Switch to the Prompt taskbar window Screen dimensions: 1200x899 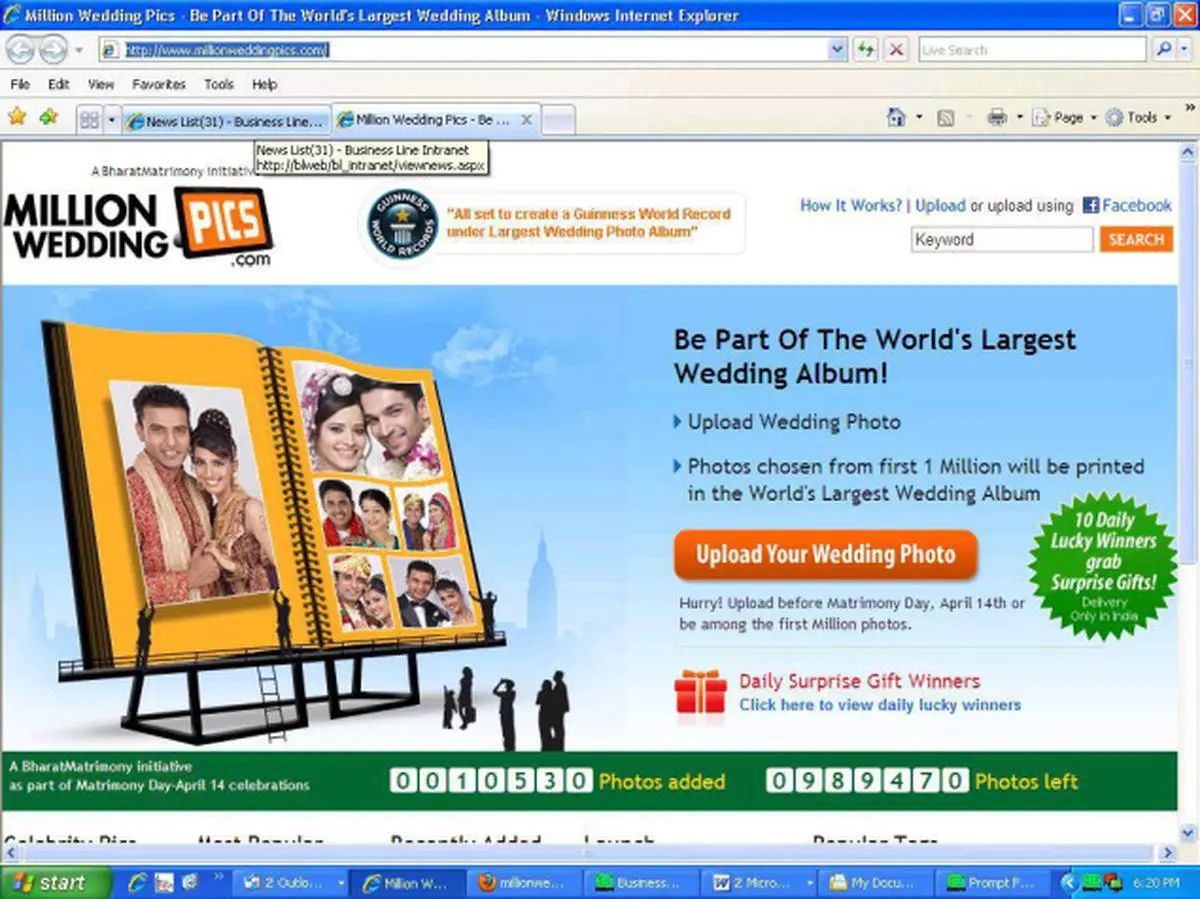coord(993,883)
